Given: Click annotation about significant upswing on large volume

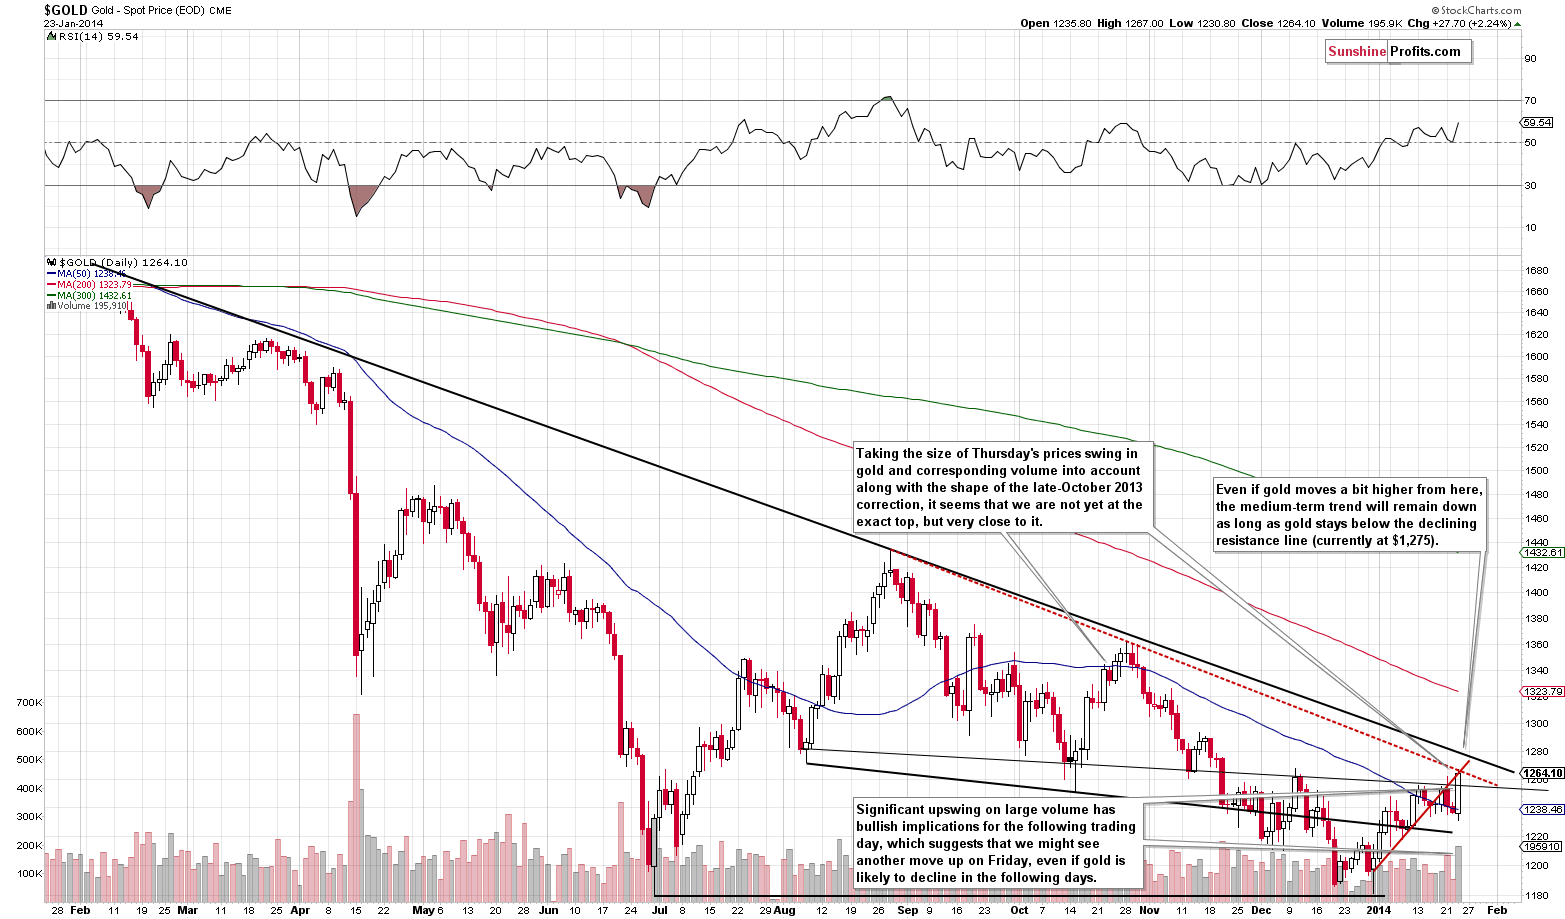Looking at the screenshot, I should pyautogui.click(x=997, y=844).
